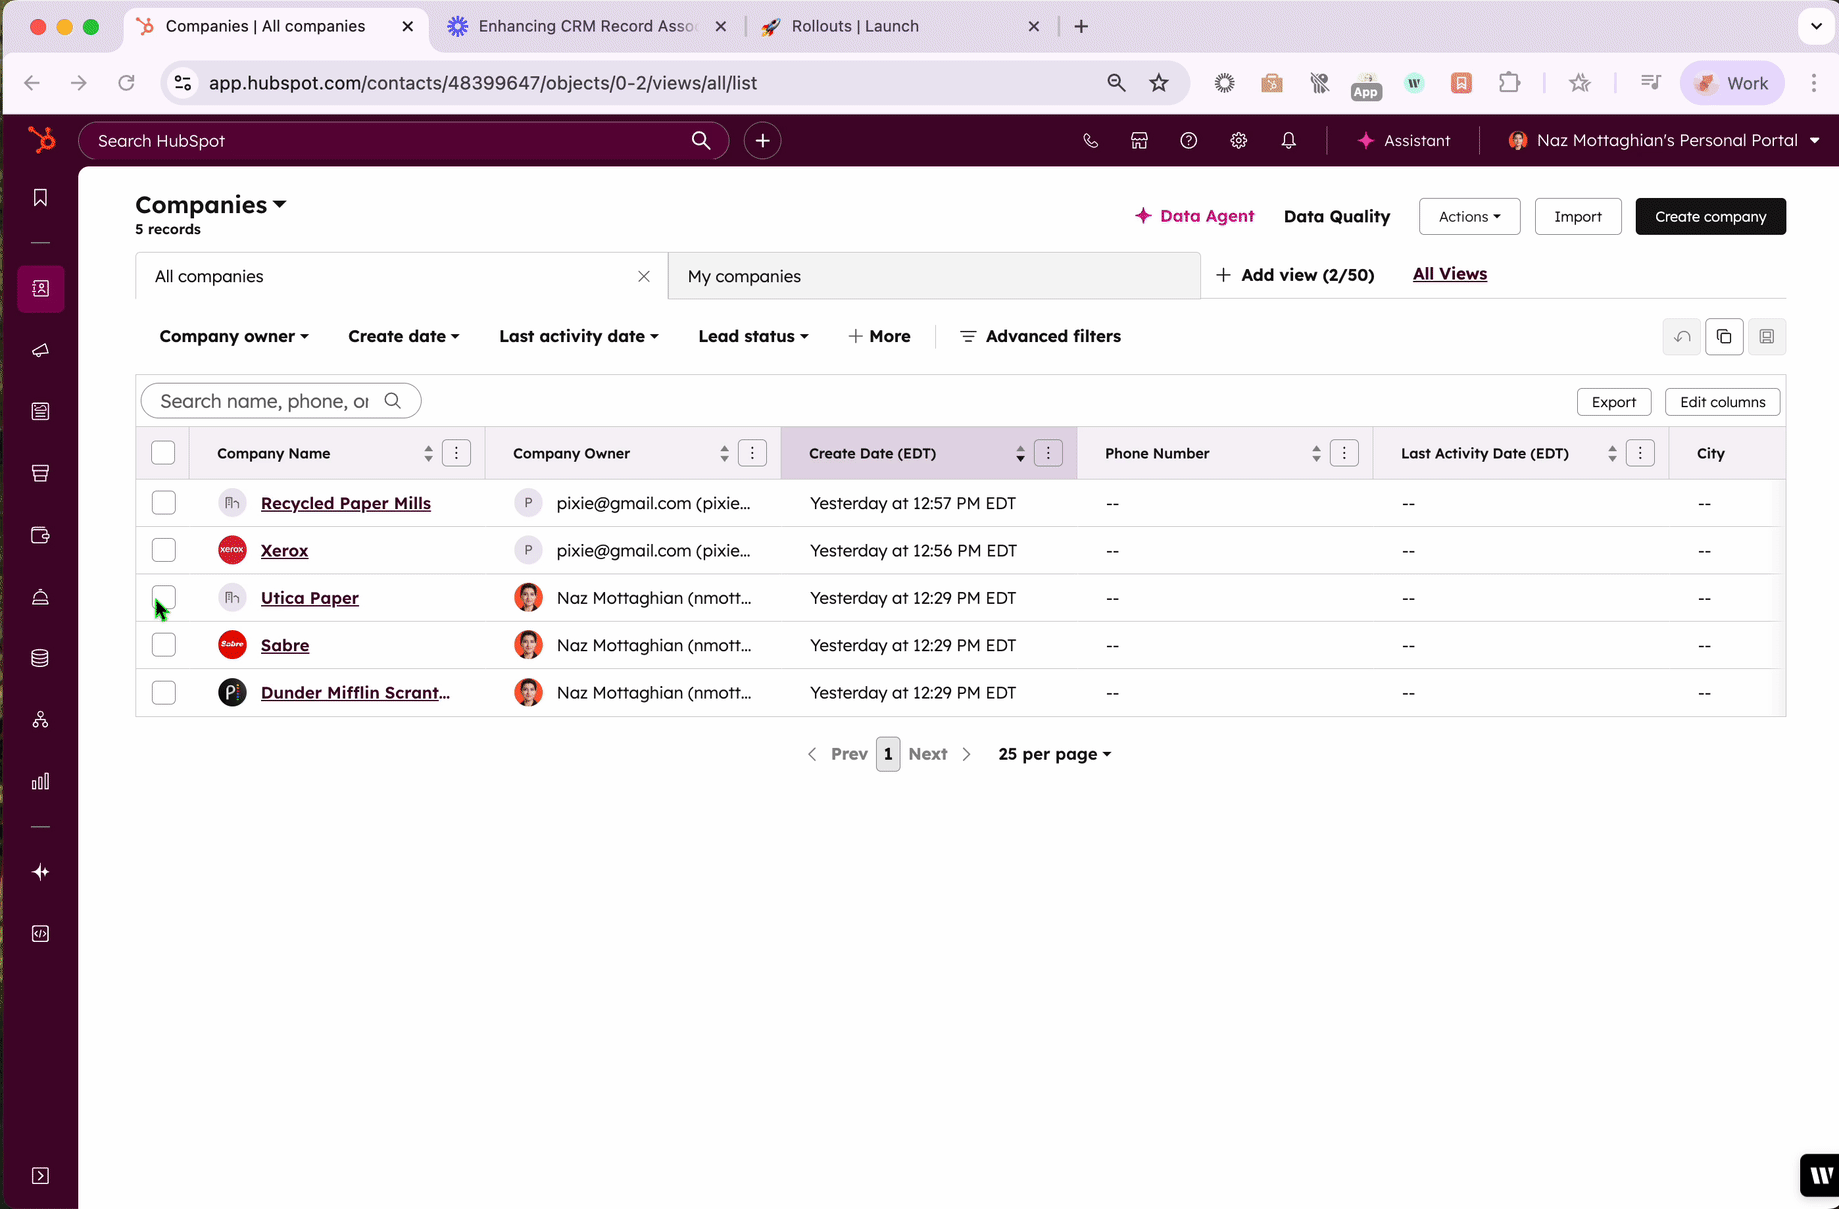Open the 25 per page dropdown
Screen dimensions: 1839x1209
pos(1054,755)
